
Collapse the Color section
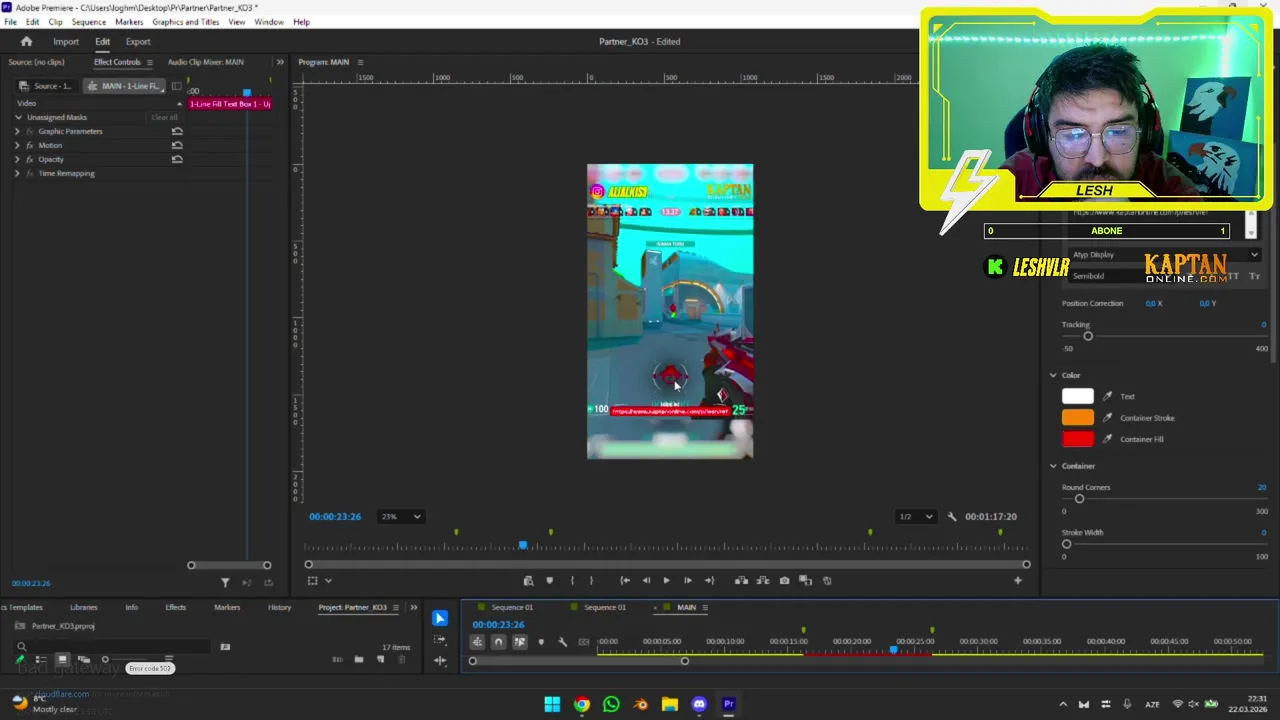[1053, 375]
